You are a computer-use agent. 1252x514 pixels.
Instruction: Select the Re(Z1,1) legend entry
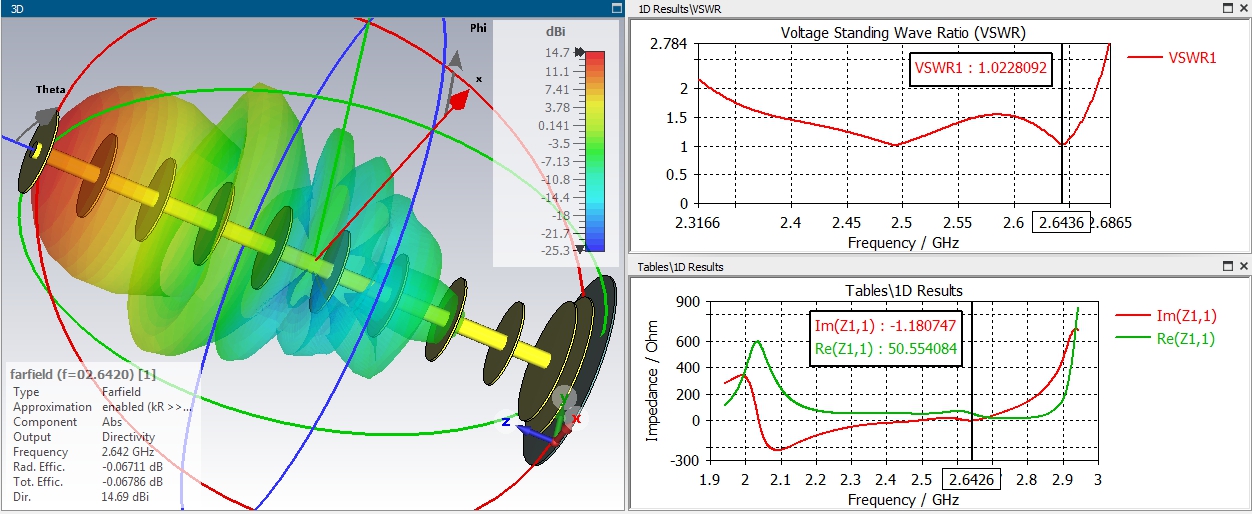click(x=1165, y=338)
